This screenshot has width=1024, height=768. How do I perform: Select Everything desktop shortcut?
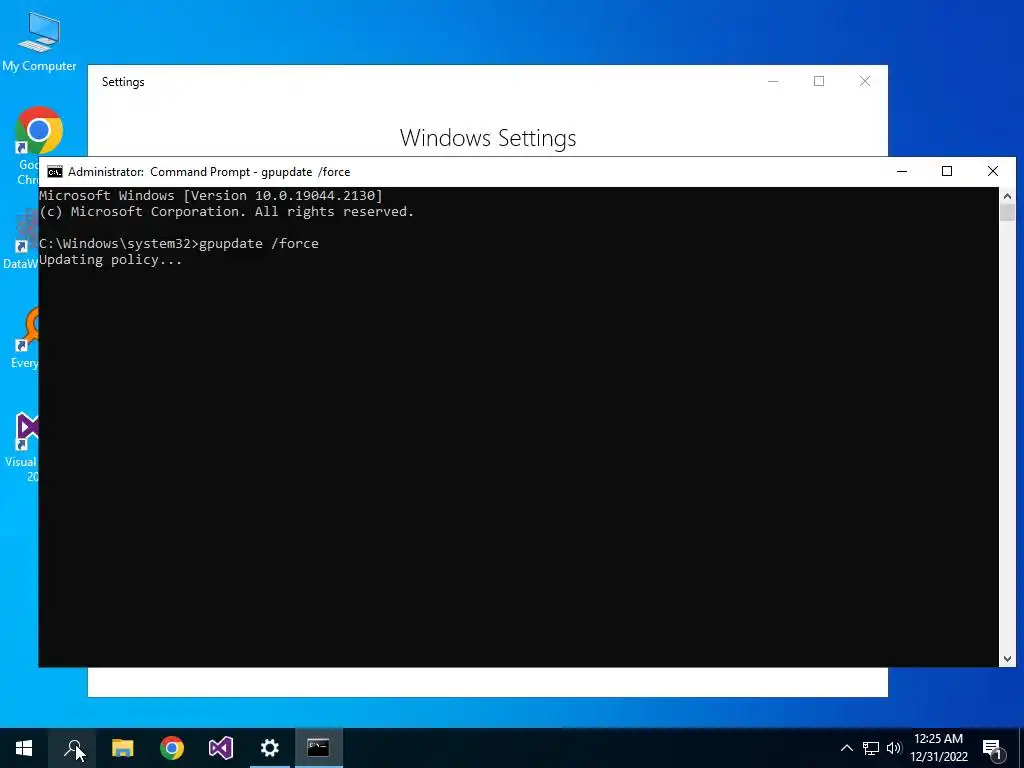click(25, 339)
